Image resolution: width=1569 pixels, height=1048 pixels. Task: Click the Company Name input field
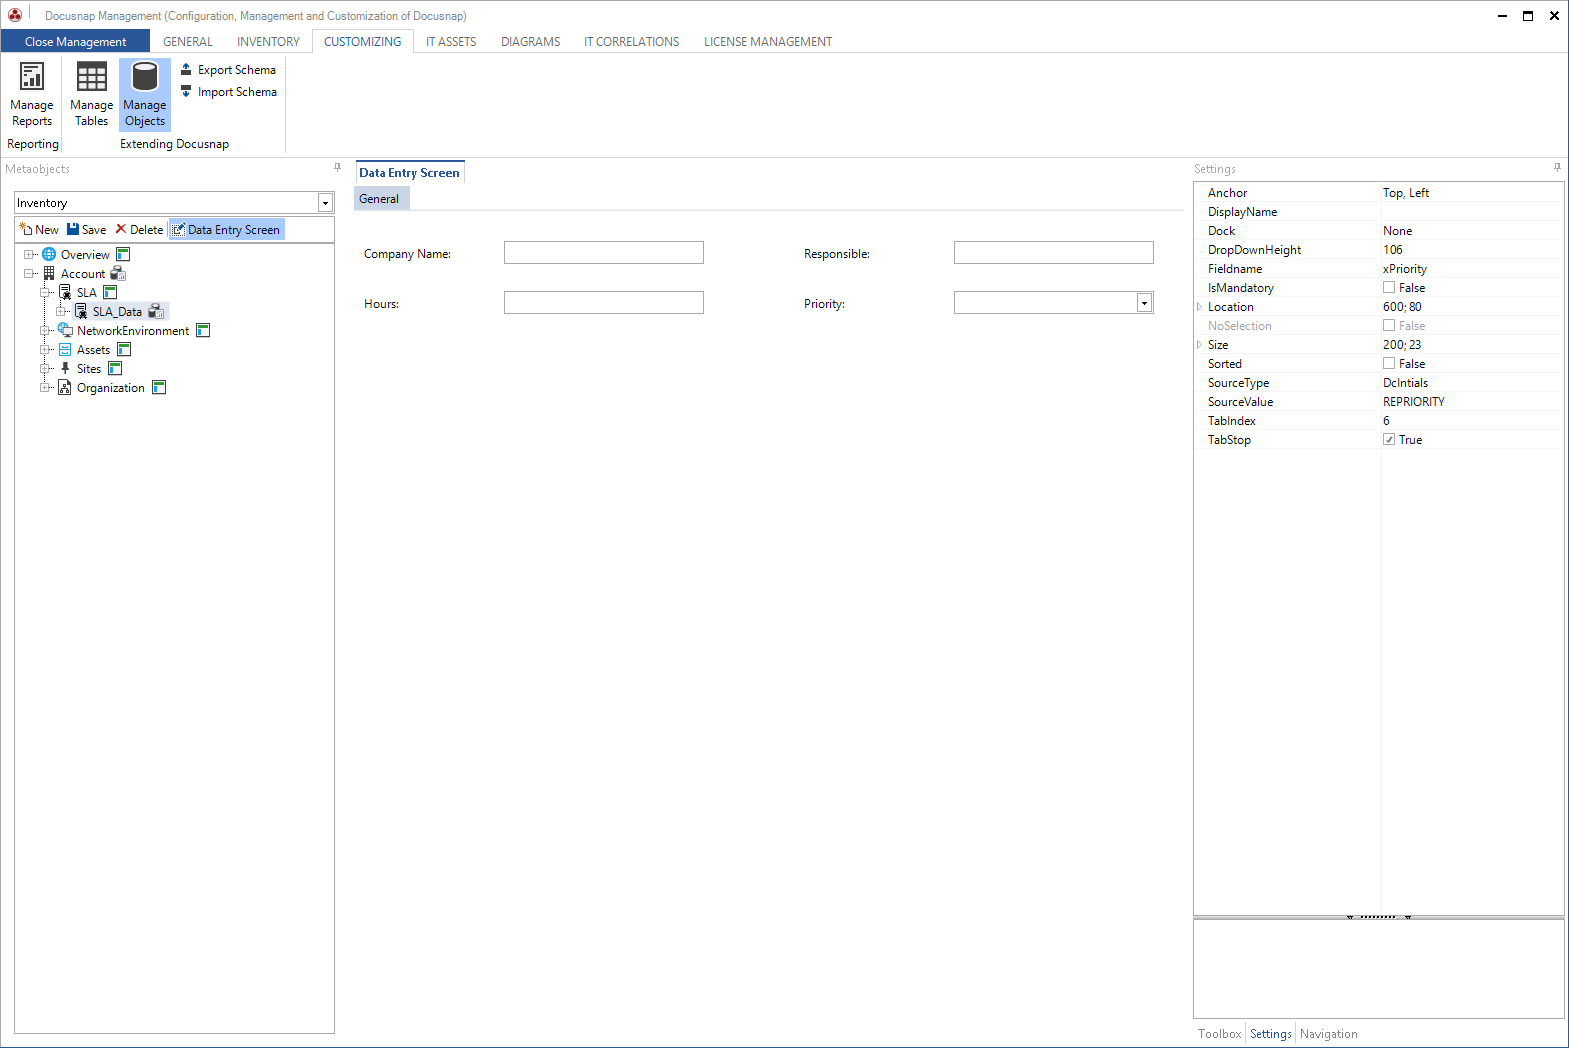[x=604, y=253]
